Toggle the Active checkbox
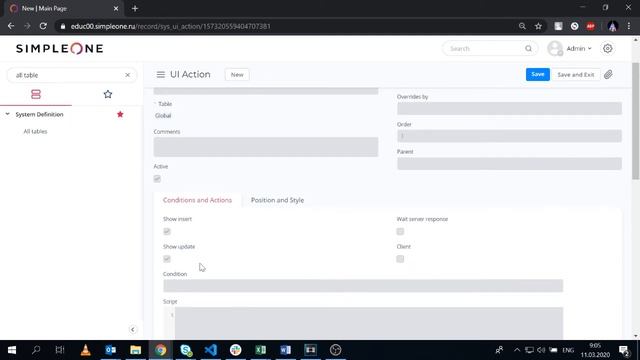The width and height of the screenshot is (640, 360). [157, 179]
